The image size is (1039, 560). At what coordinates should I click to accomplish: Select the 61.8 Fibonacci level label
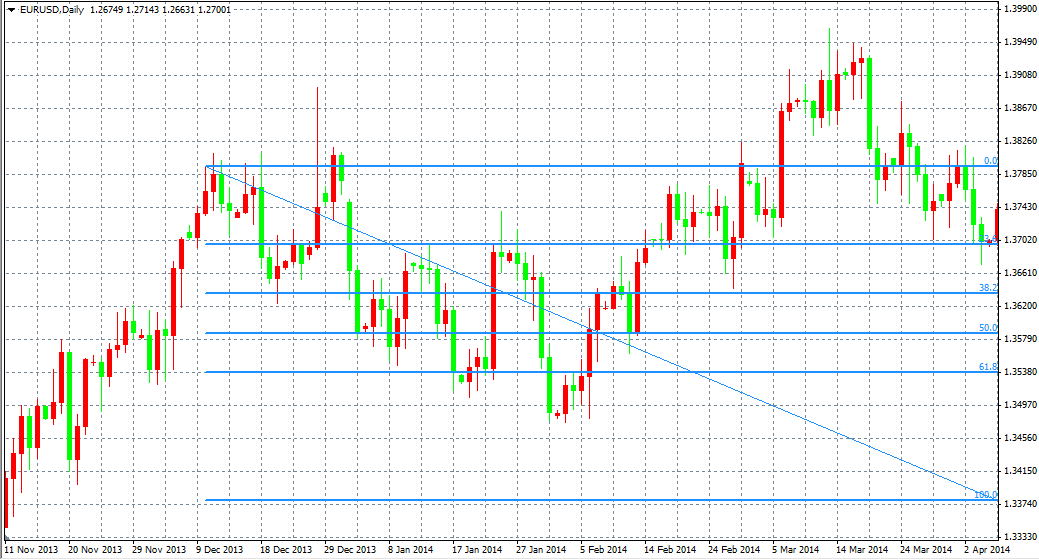pyautogui.click(x=988, y=367)
